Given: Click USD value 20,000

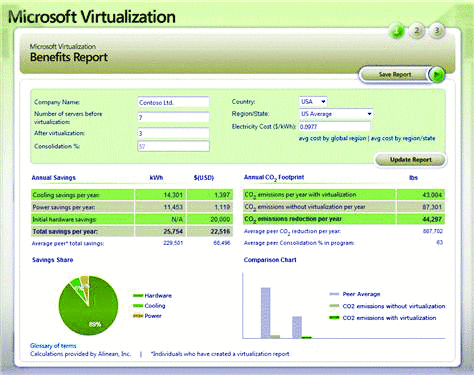Looking at the screenshot, I should (x=220, y=219).
